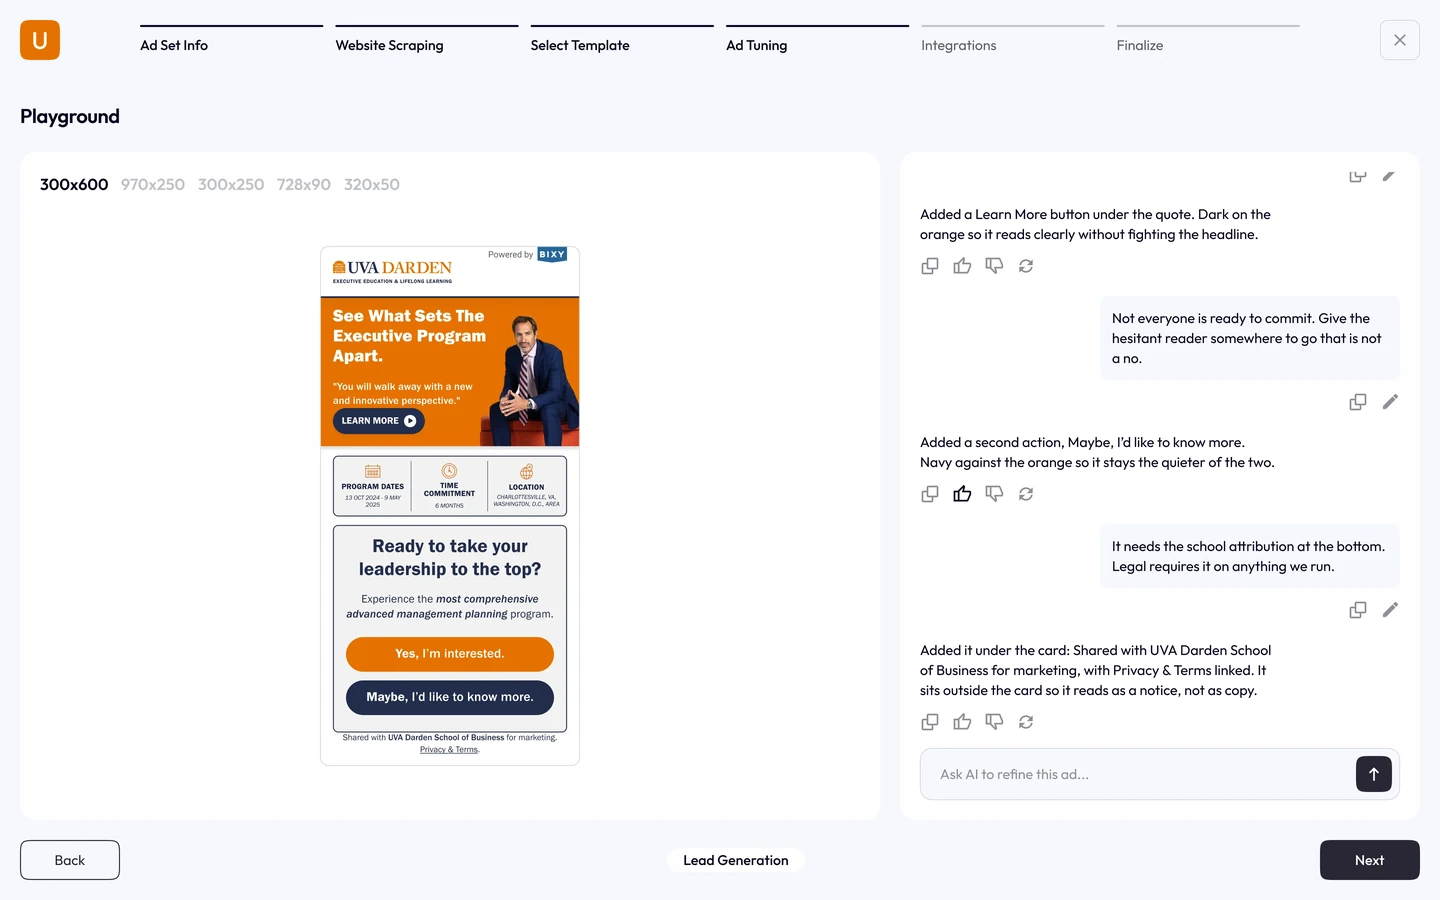1440x900 pixels.
Task: Click the LEARN MORE button in the ad
Action: [379, 421]
